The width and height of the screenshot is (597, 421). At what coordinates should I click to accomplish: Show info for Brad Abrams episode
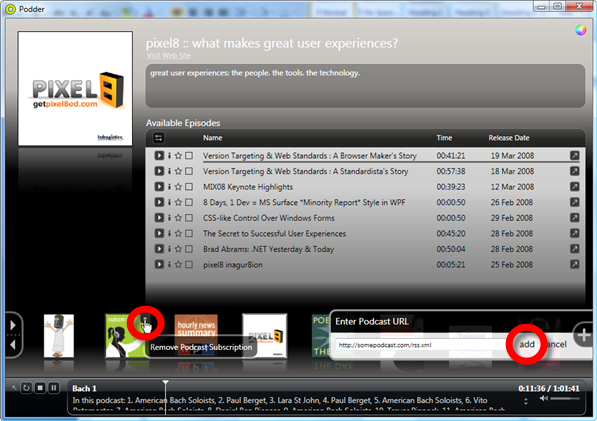tap(169, 249)
